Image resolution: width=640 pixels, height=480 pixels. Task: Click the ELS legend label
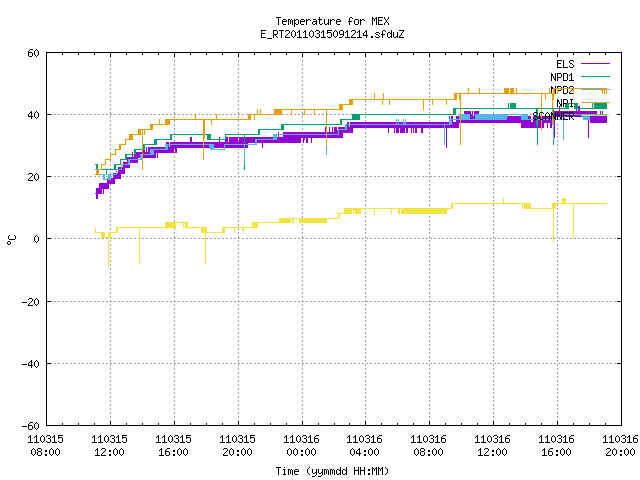(565, 64)
